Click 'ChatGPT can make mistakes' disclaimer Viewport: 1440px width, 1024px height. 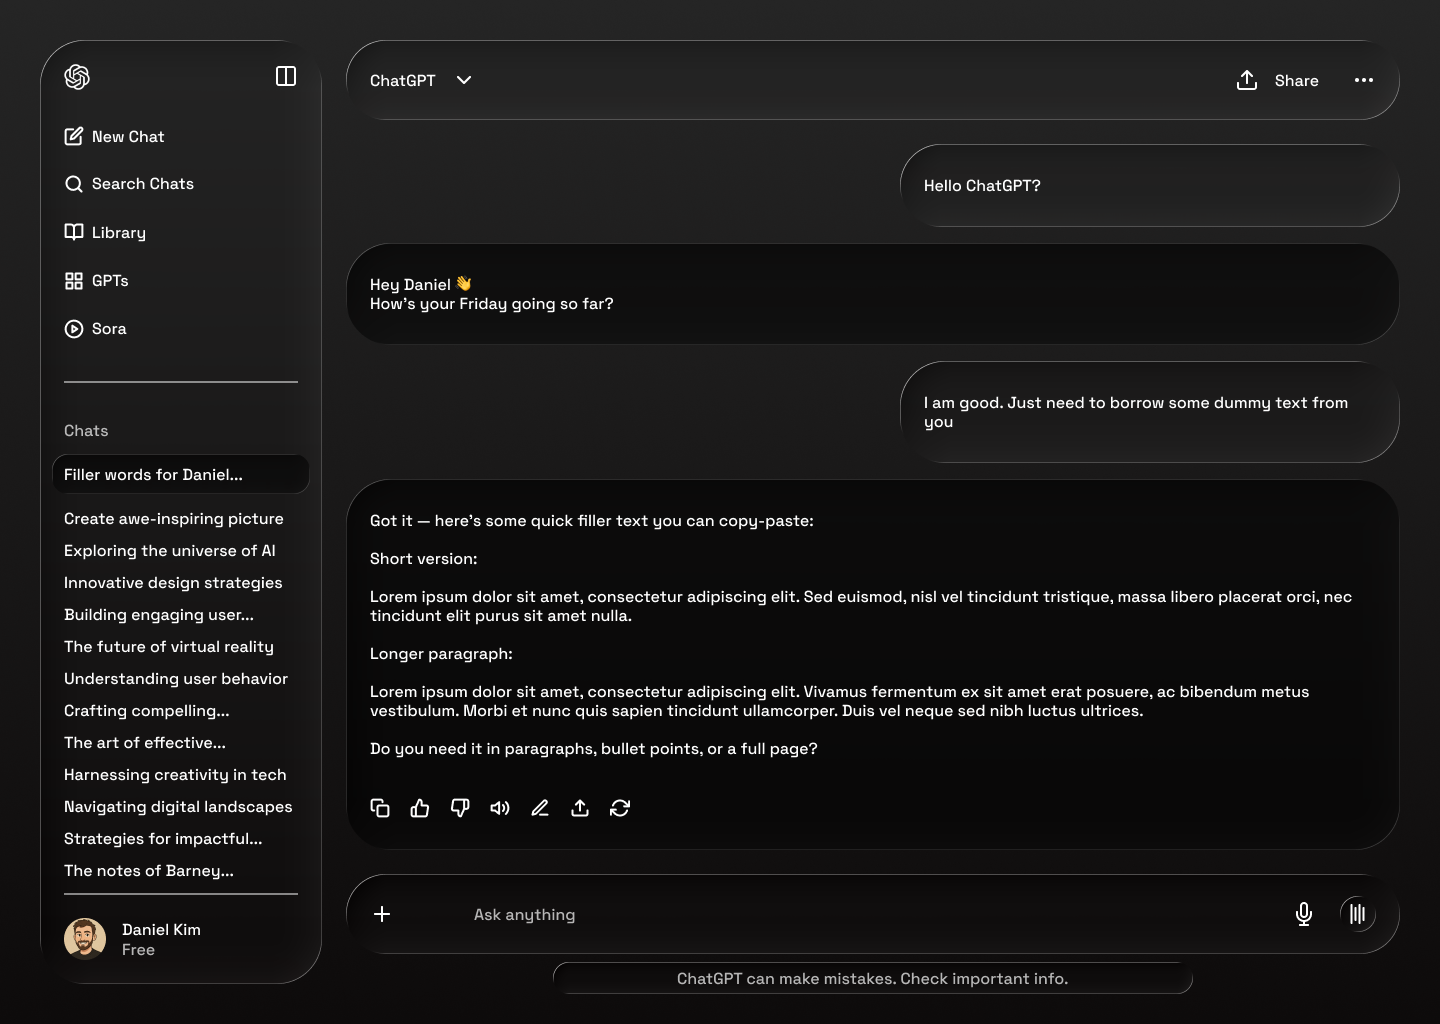point(872,978)
